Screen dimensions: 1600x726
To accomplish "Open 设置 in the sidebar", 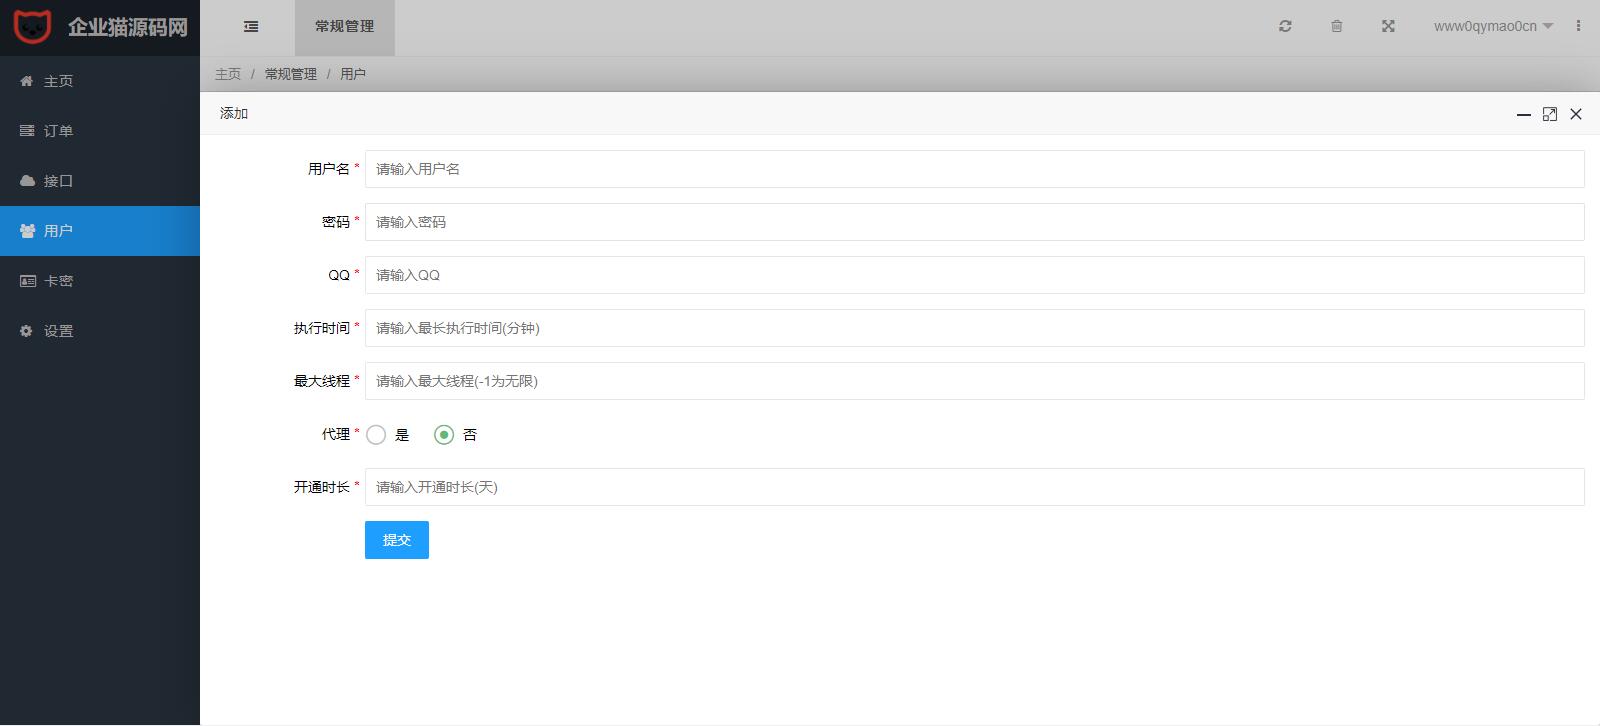I will tap(100, 331).
